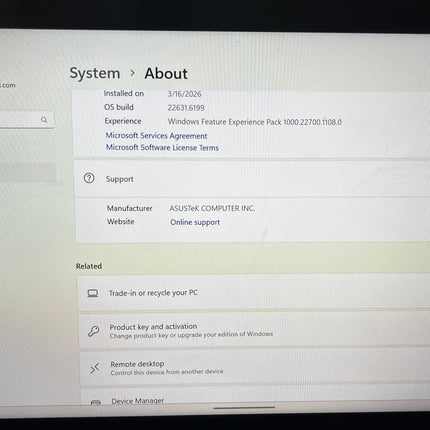Open Remote desktop settings

point(255,367)
